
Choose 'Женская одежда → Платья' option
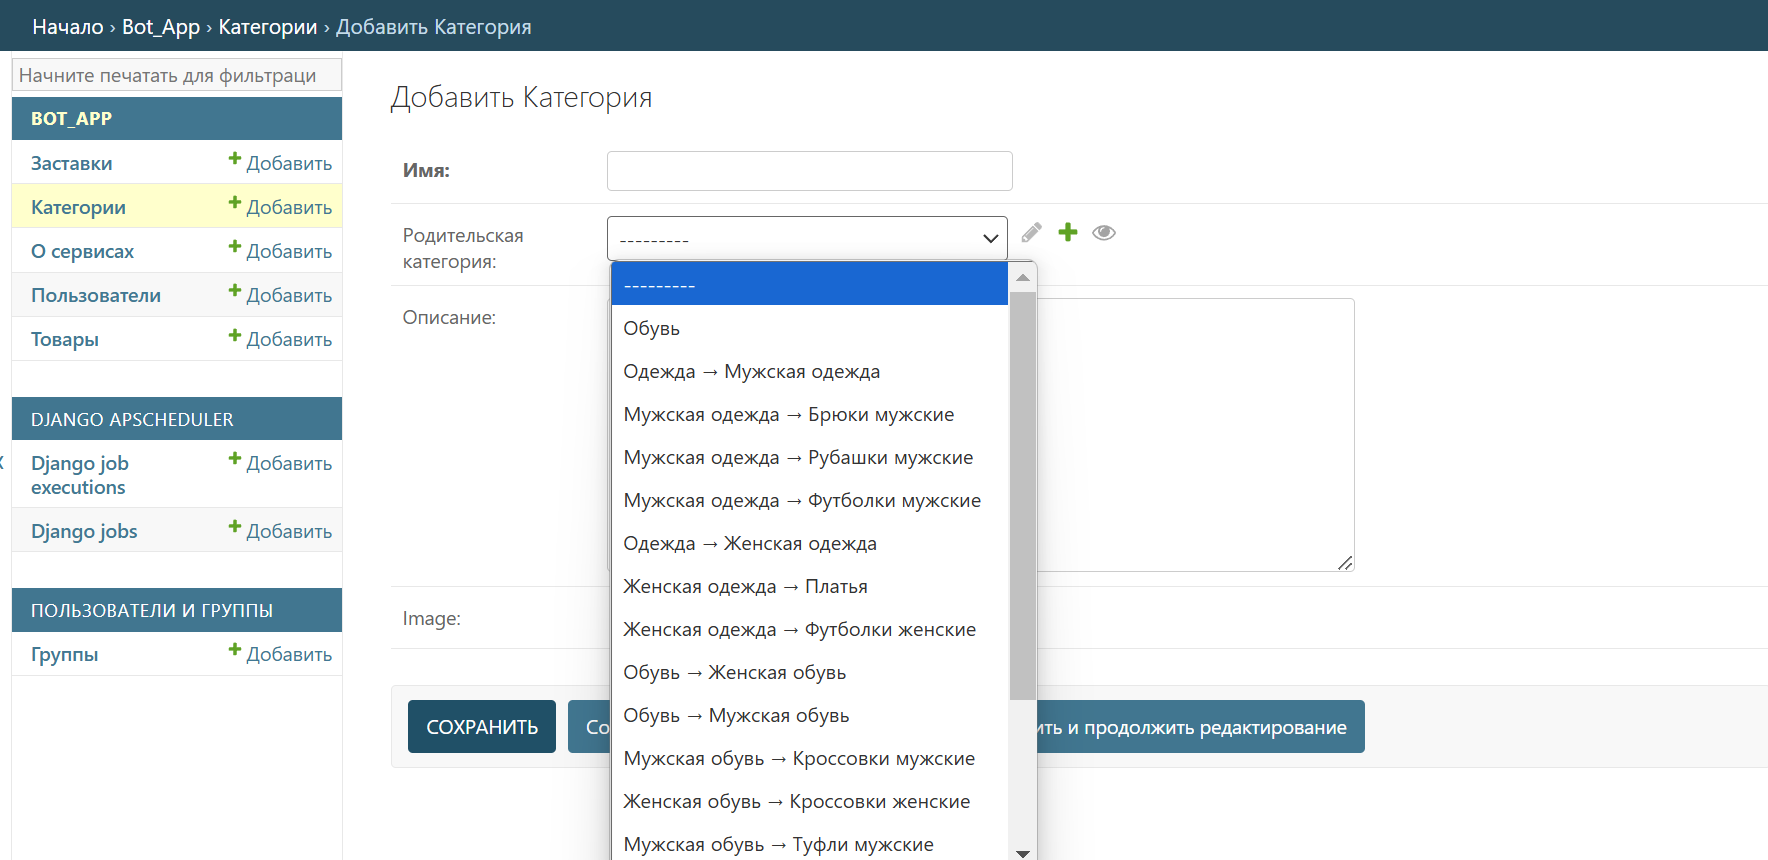tap(745, 587)
